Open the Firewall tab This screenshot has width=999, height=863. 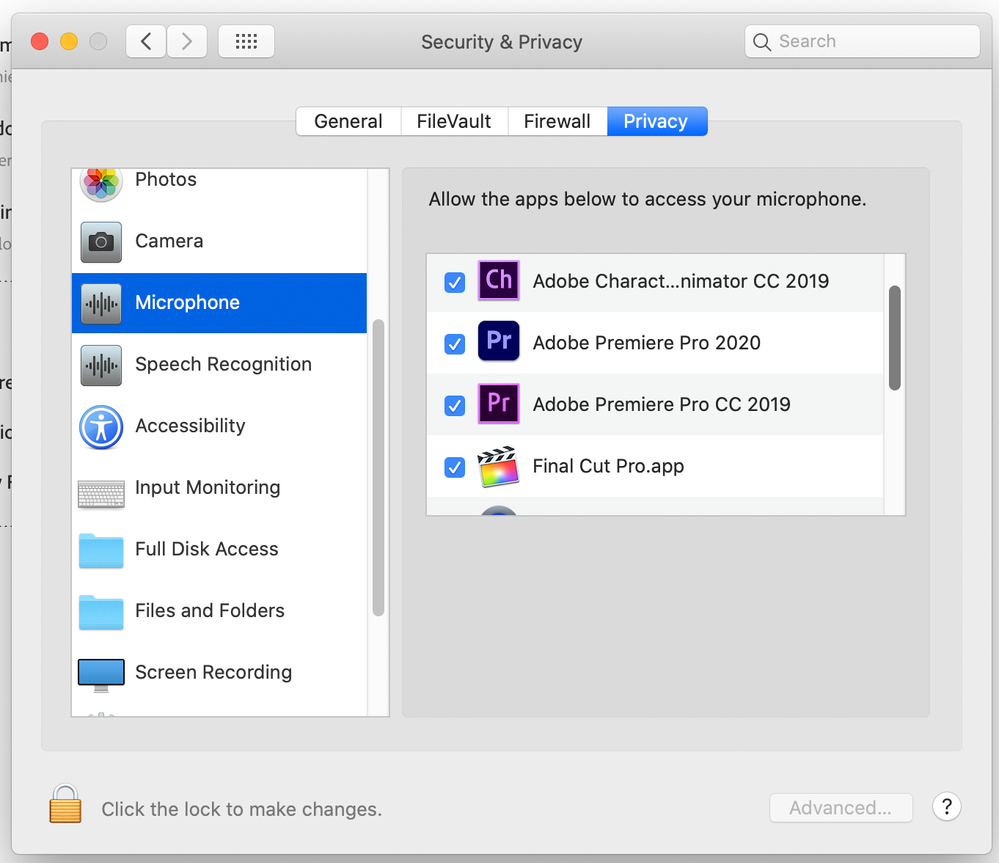click(557, 121)
